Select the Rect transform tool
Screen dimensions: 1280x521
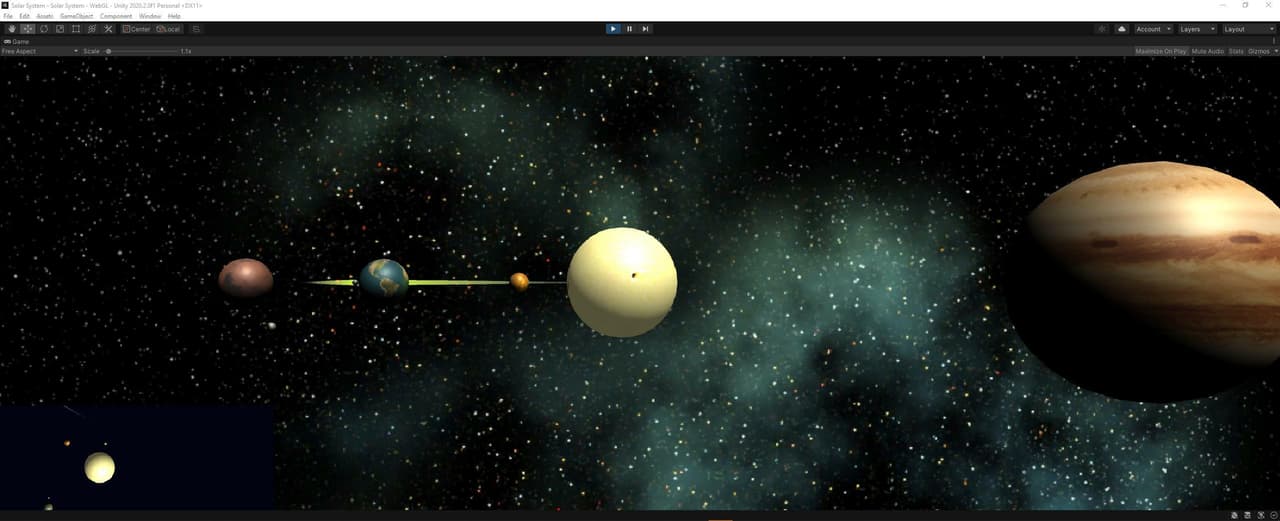(76, 29)
